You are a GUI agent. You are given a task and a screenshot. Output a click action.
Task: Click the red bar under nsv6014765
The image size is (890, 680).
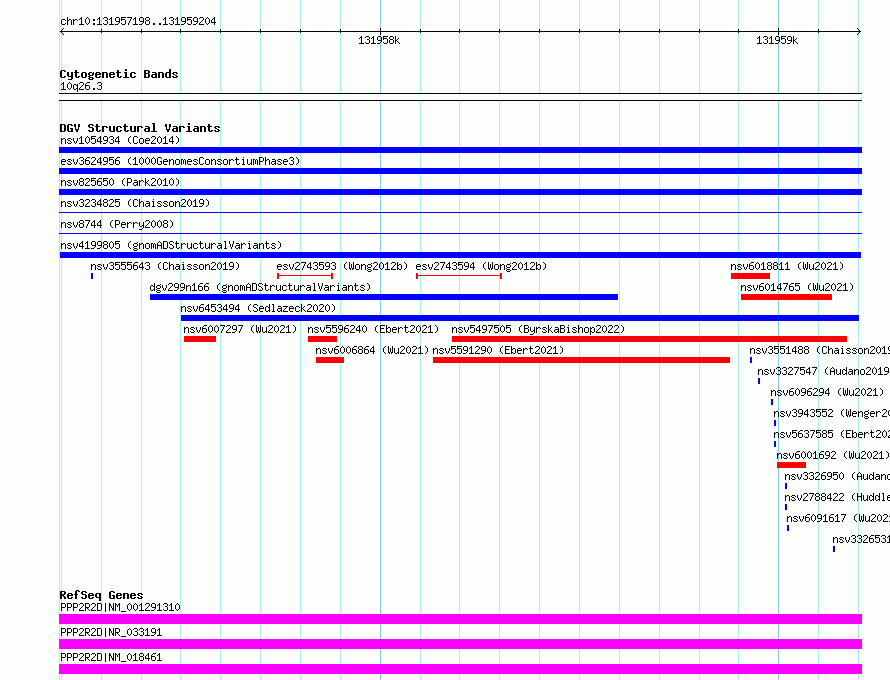tap(786, 297)
